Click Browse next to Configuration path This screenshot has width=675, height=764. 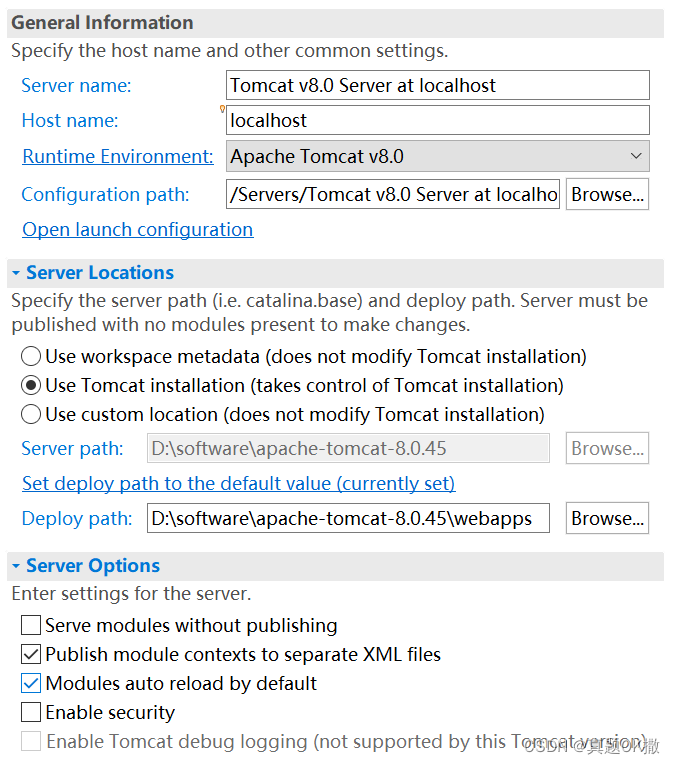607,194
